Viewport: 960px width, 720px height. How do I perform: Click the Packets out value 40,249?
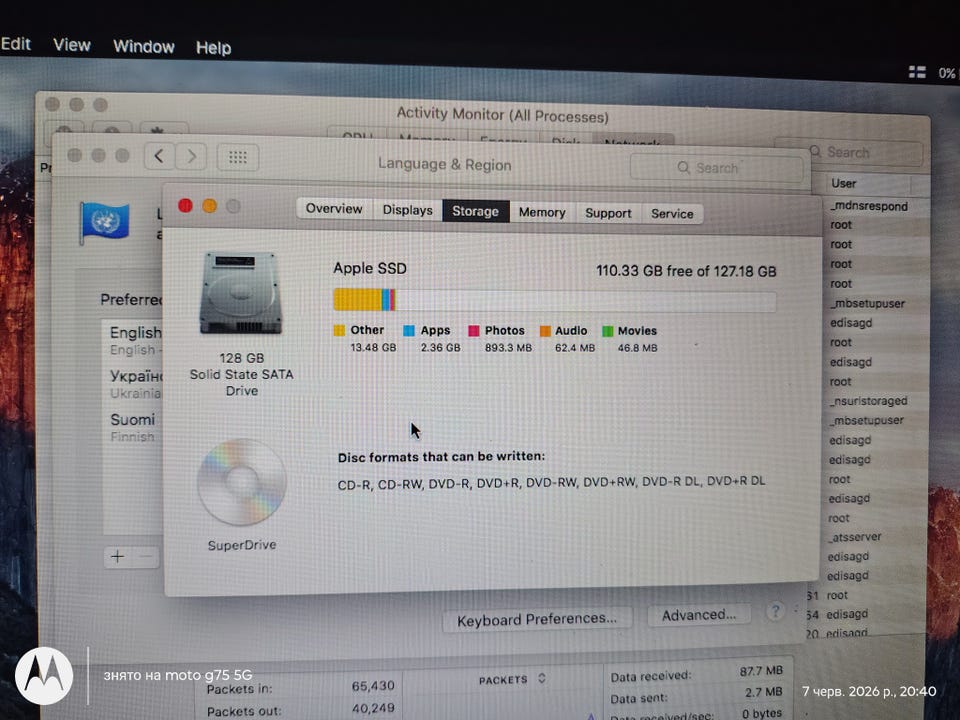(373, 708)
